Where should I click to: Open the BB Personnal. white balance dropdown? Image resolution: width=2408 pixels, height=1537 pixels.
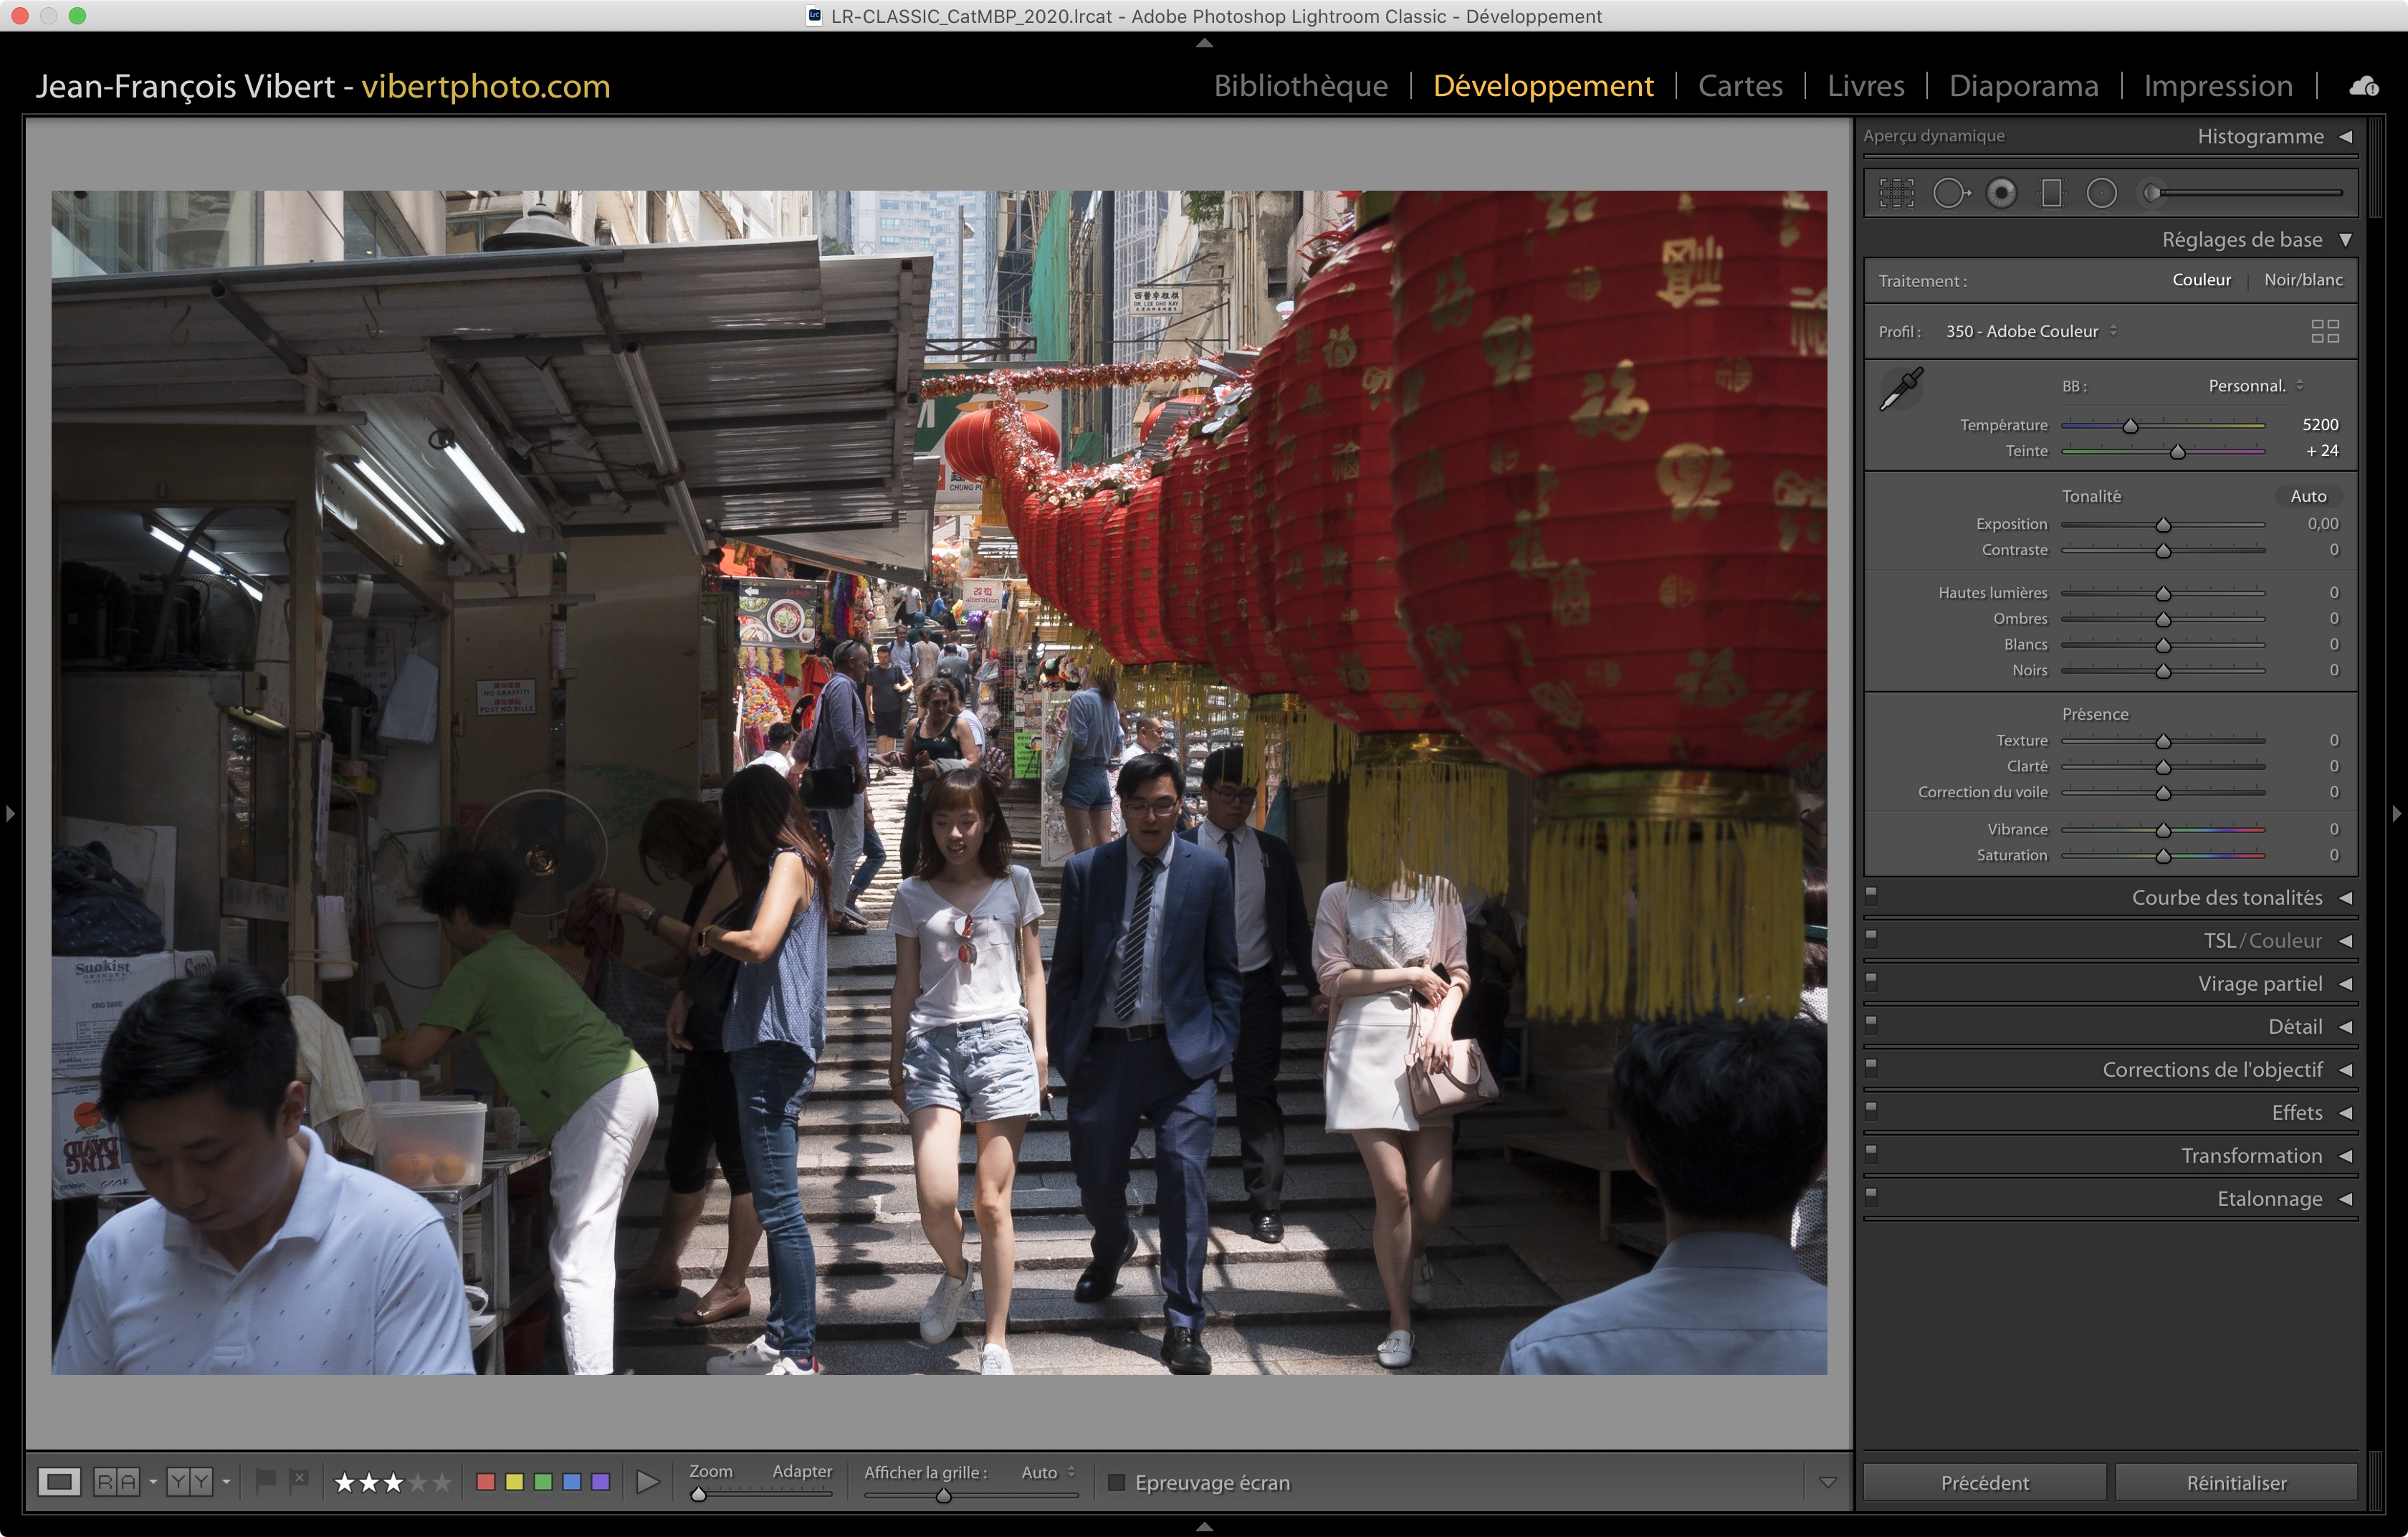click(x=2255, y=386)
